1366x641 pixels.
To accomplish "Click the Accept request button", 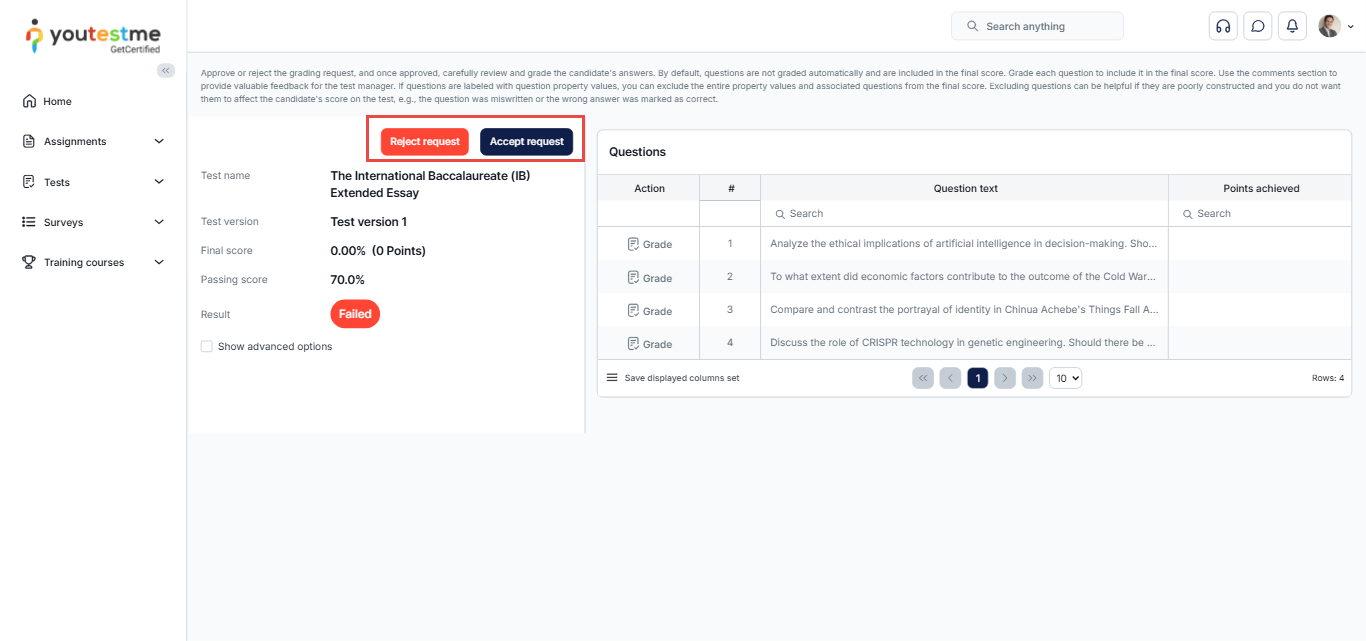I will pyautogui.click(x=526, y=142).
